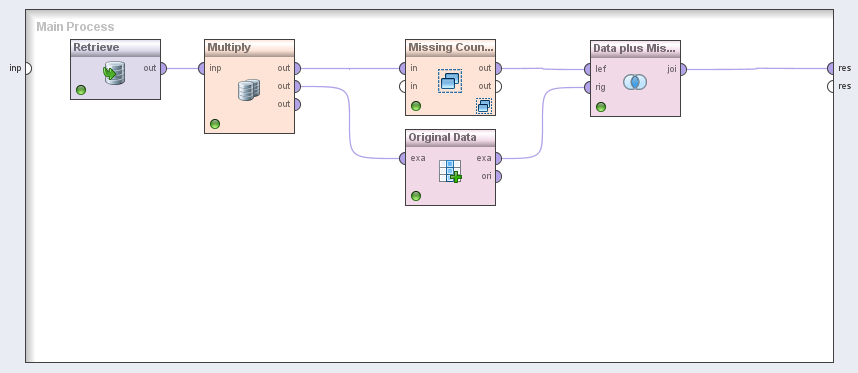
Task: Click the Retrieve out port
Action: click(x=163, y=68)
